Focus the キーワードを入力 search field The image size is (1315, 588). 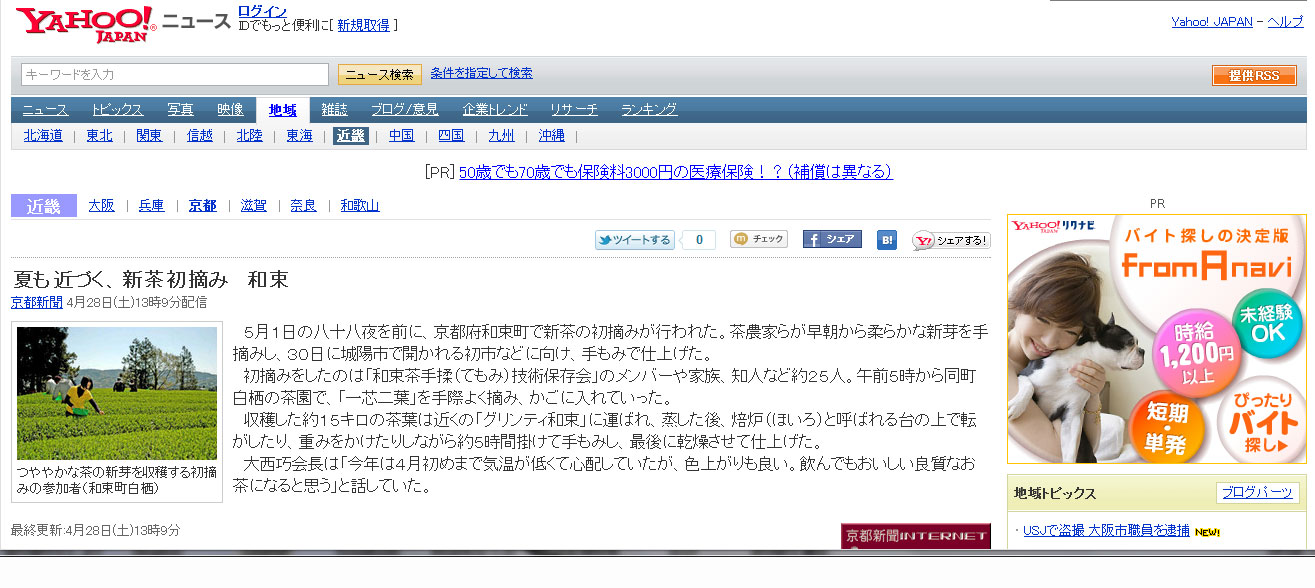tap(175, 75)
